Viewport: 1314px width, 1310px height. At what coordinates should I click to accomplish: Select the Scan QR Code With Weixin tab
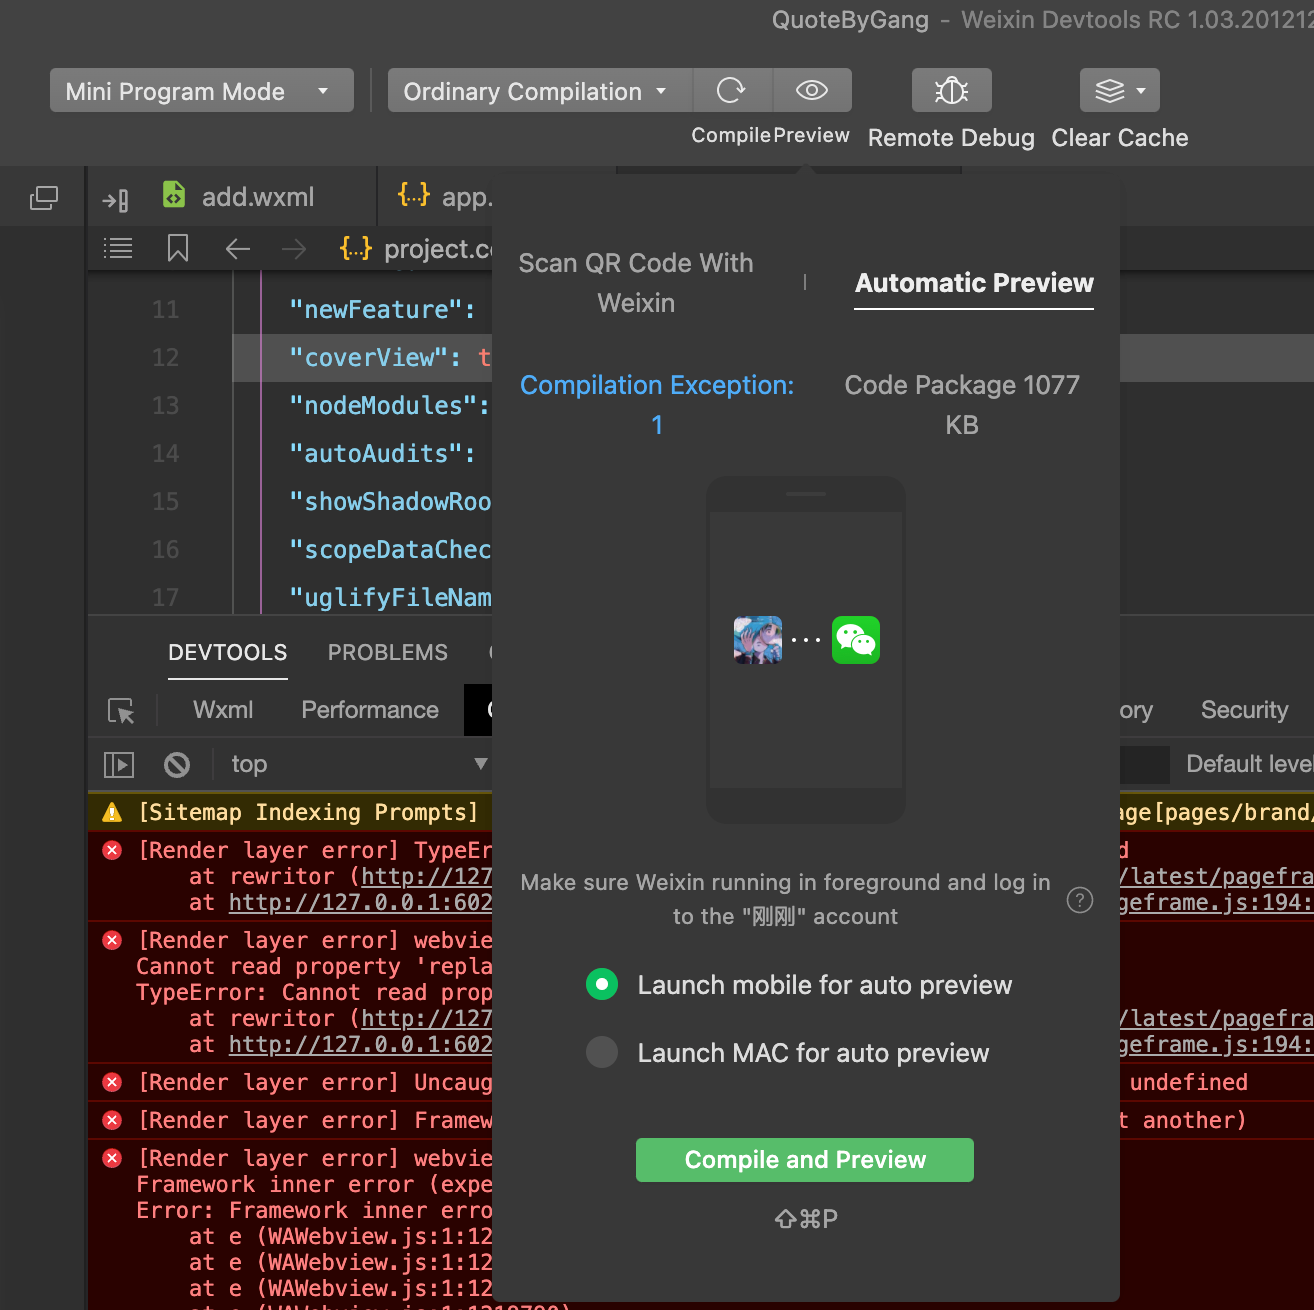click(x=636, y=283)
